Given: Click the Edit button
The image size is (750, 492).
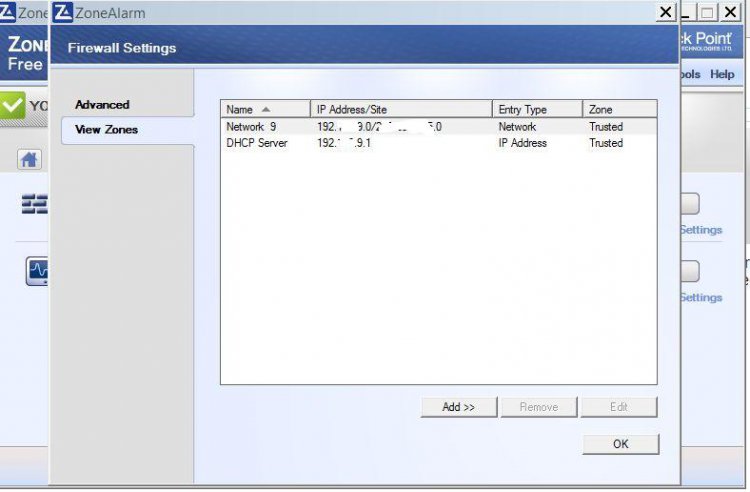Looking at the screenshot, I should (619, 407).
